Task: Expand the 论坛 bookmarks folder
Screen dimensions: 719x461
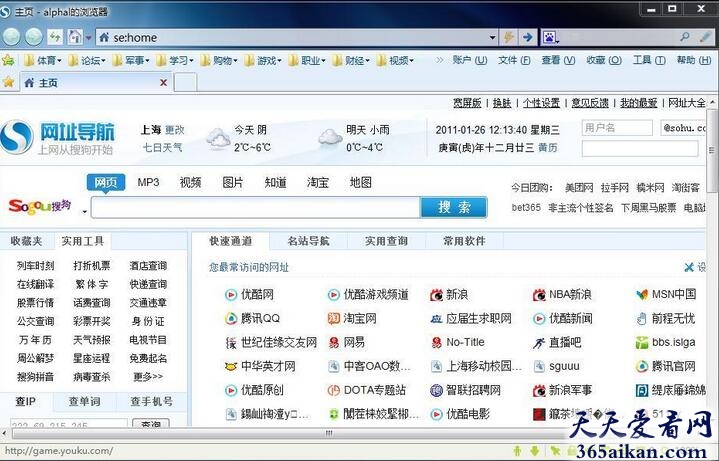Action: pos(86,60)
